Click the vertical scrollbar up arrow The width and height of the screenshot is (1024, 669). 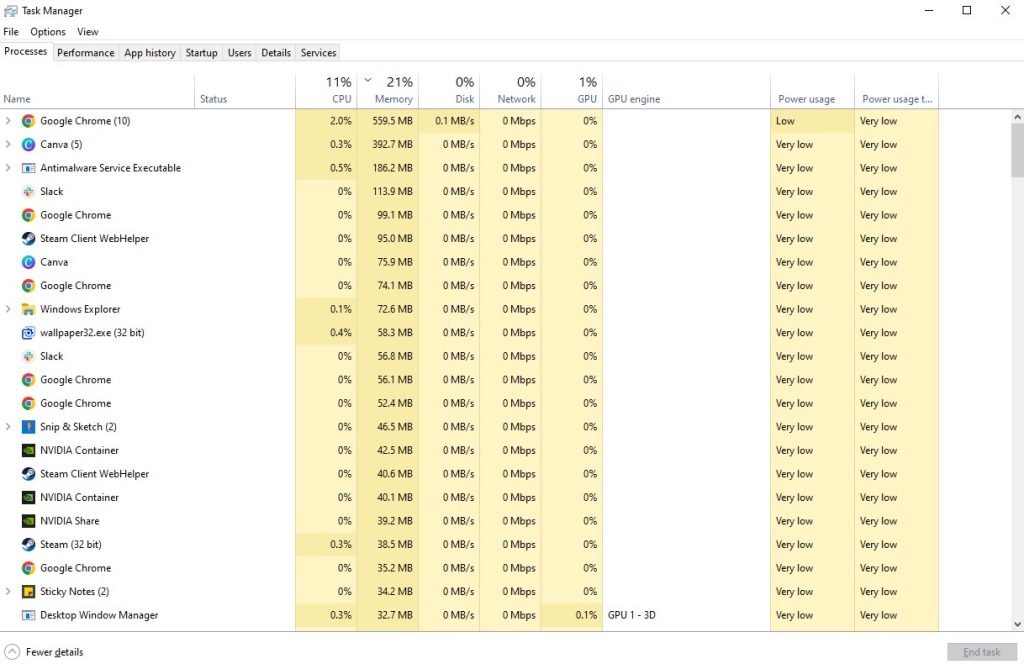click(x=1017, y=117)
